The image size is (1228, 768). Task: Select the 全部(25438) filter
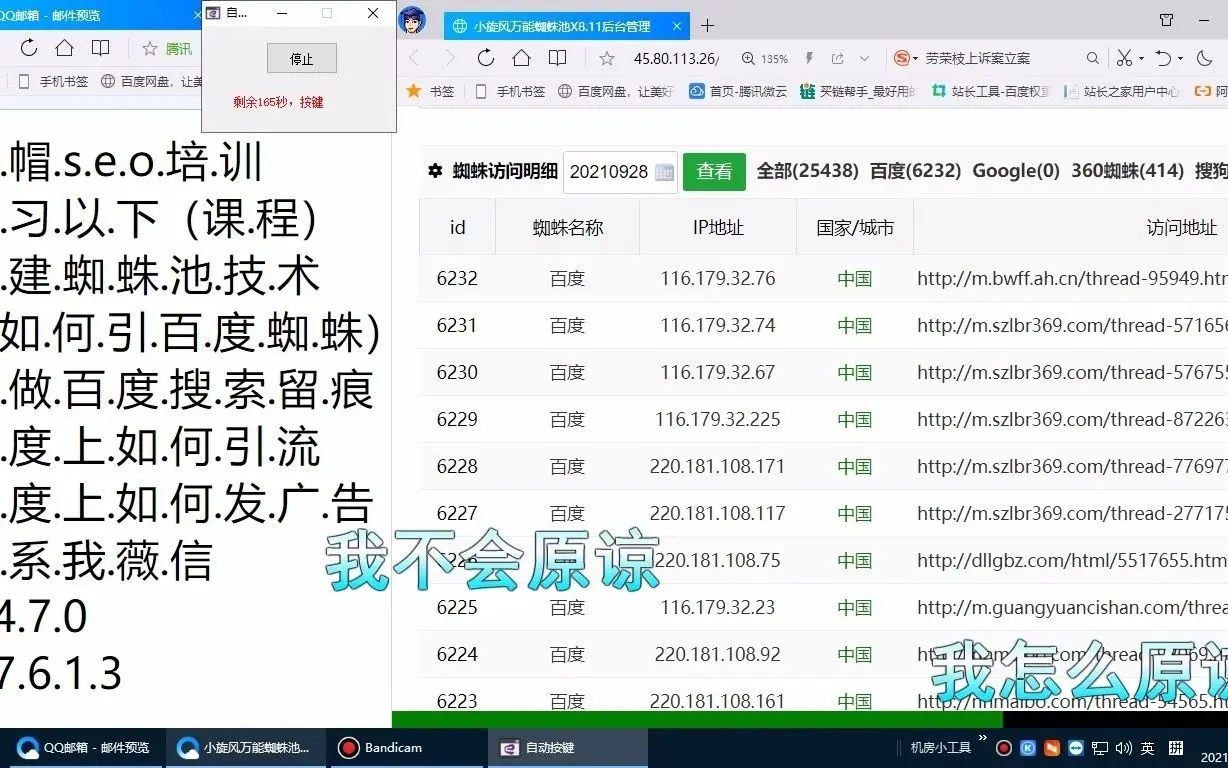pos(807,171)
